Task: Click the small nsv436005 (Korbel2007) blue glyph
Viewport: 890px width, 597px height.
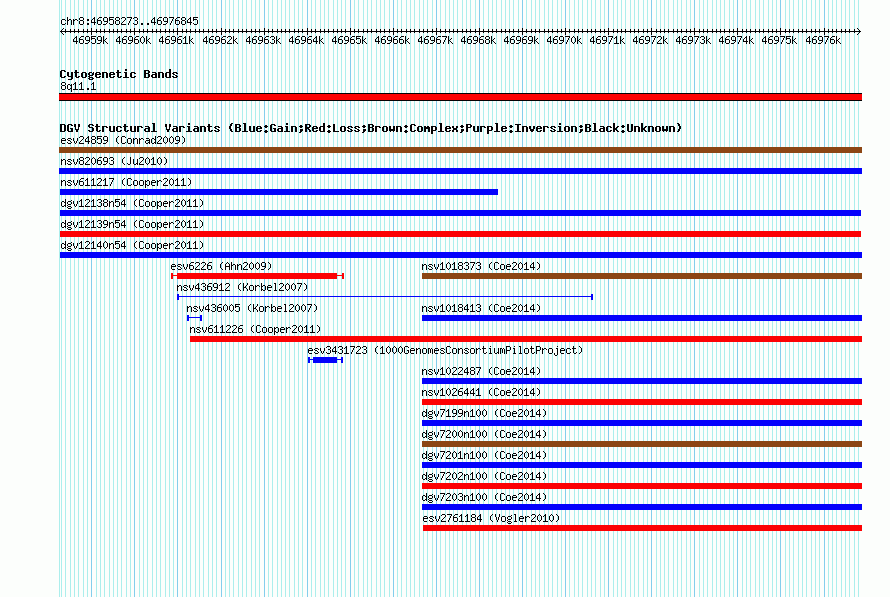Action: pos(195,318)
